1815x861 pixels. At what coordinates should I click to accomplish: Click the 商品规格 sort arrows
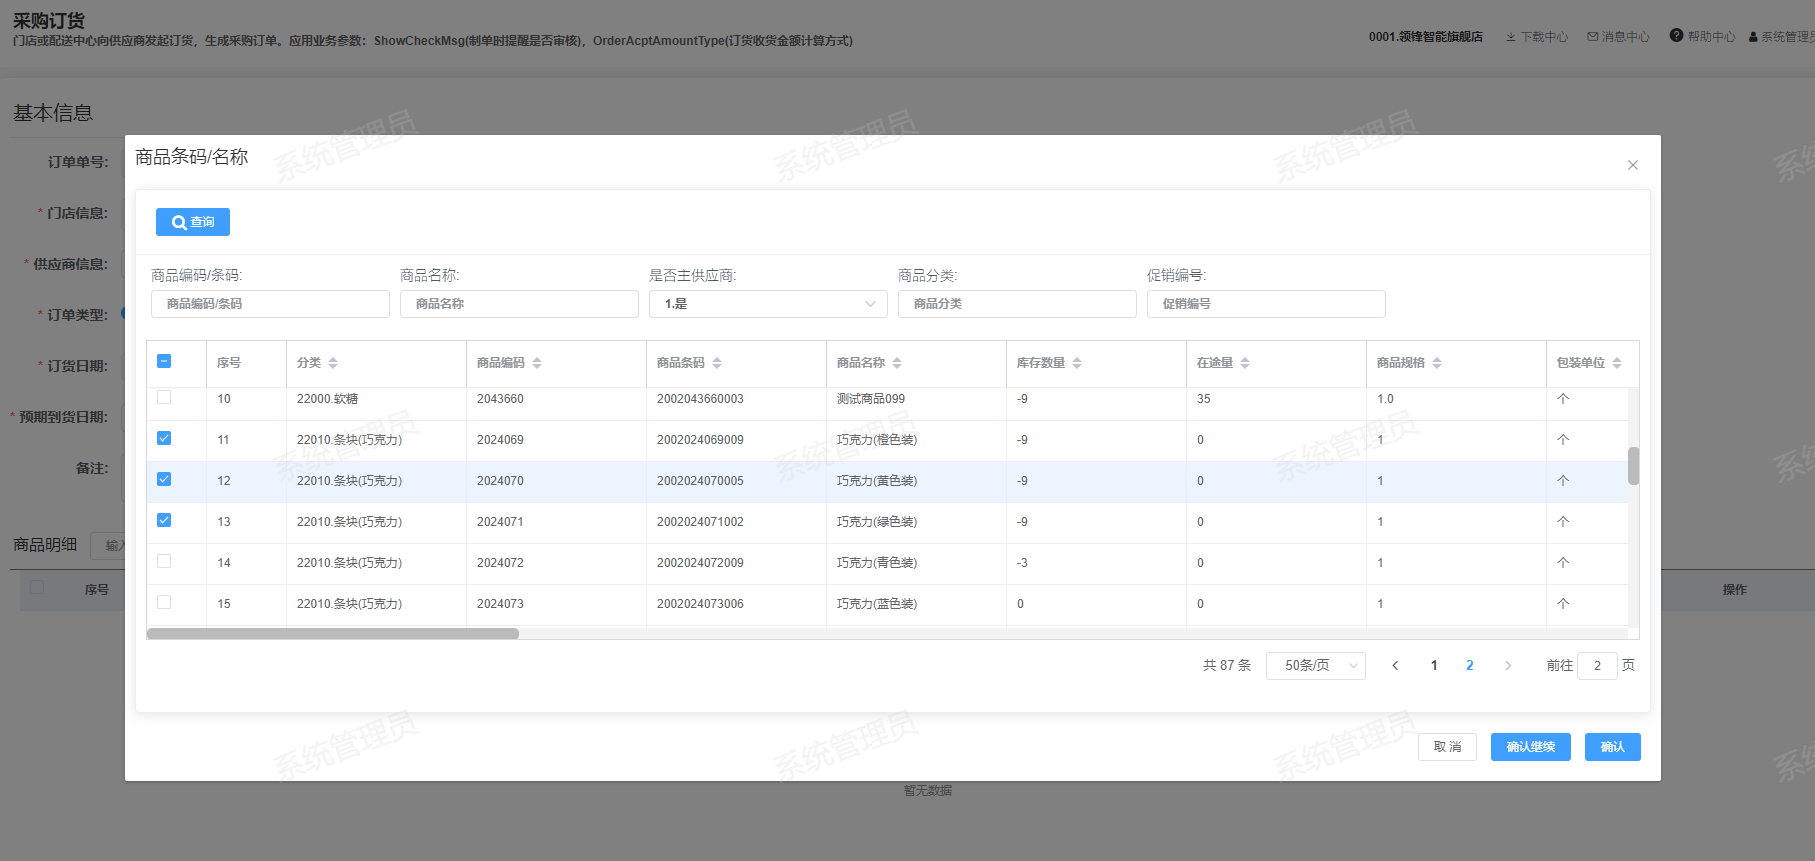point(1437,363)
